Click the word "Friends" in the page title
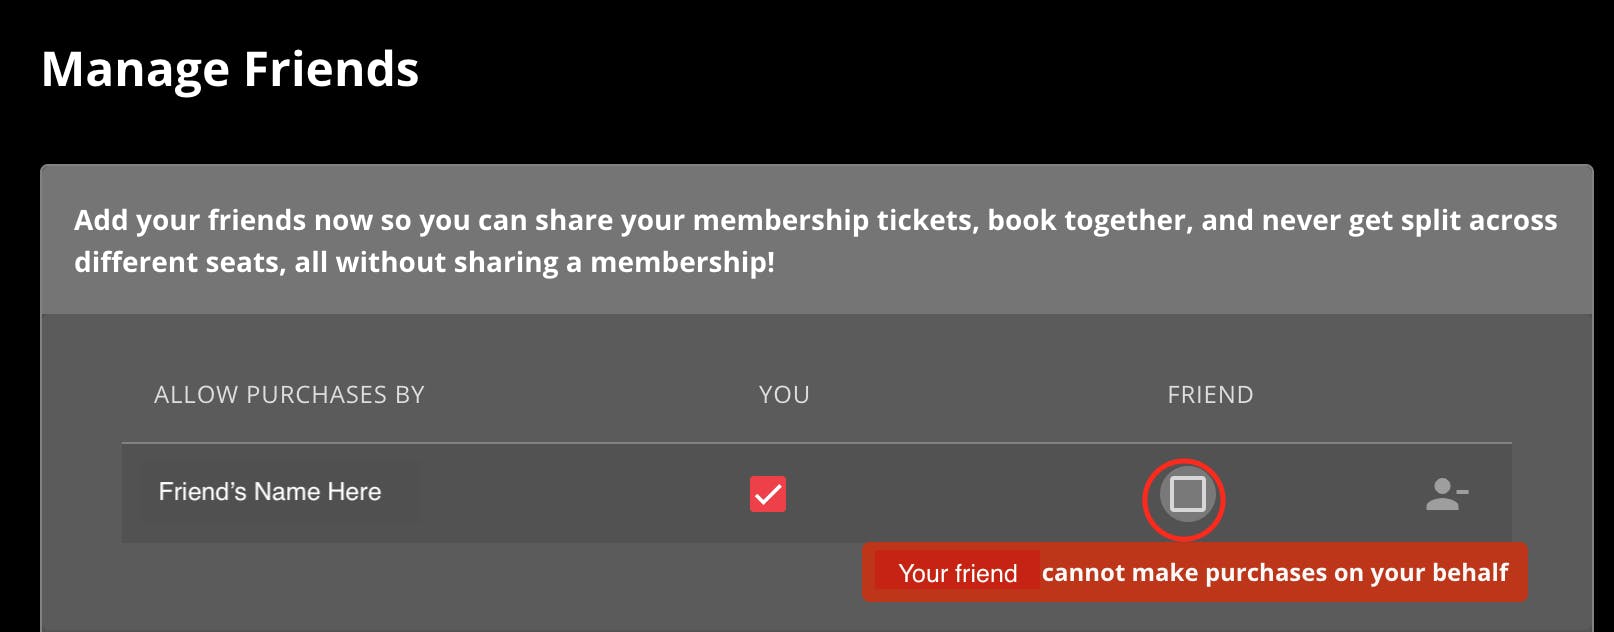 click(x=331, y=70)
